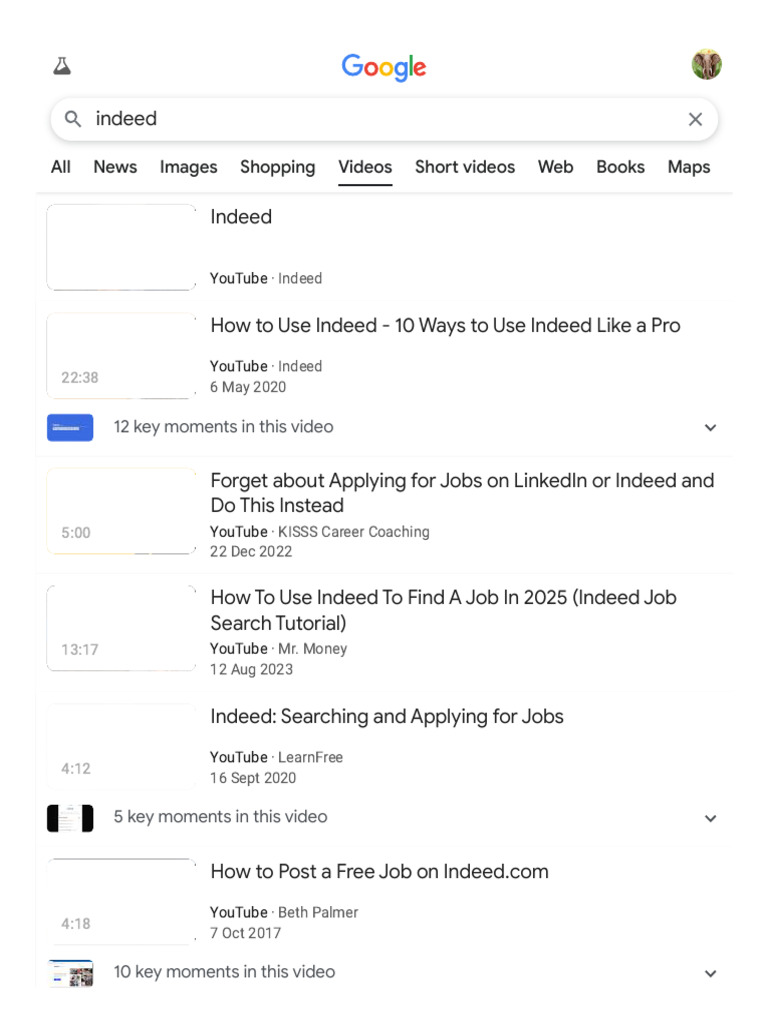Open the Search Labs flask icon
768x1024 pixels.
coord(62,66)
